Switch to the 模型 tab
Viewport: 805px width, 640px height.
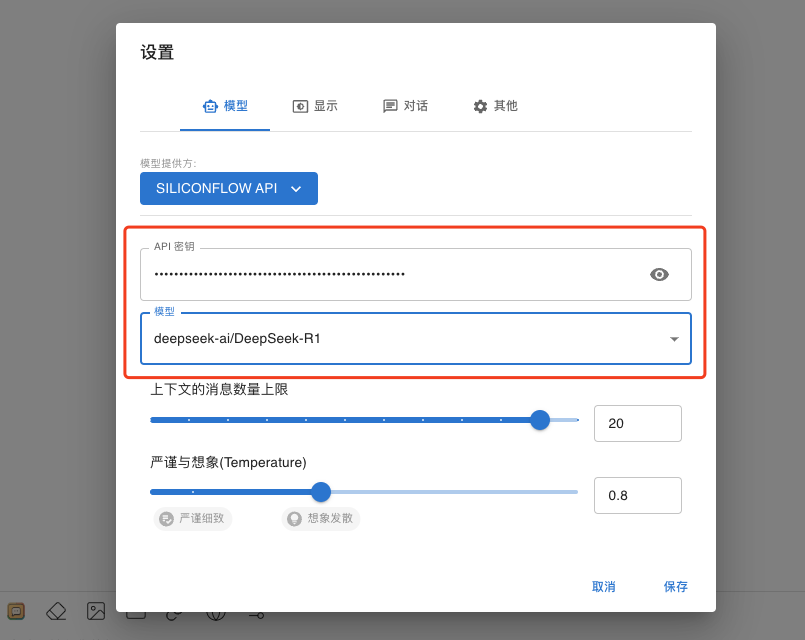(225, 106)
